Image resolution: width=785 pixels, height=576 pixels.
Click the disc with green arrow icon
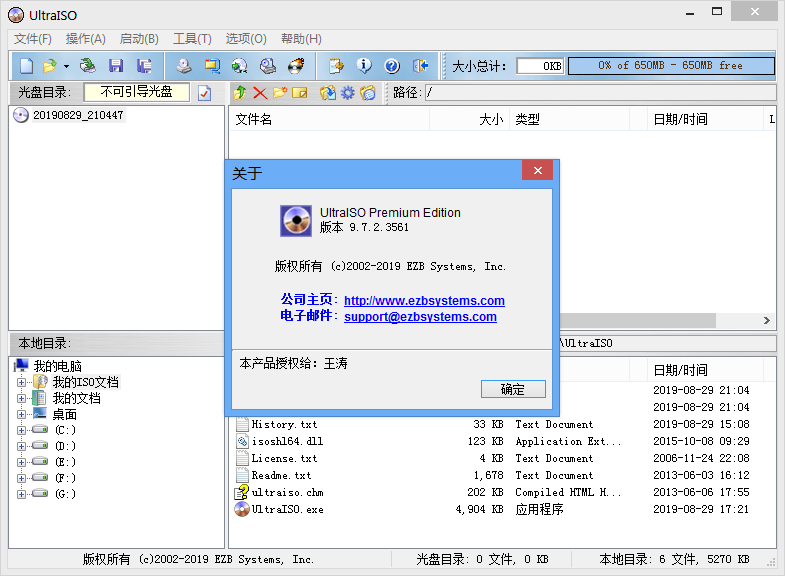point(240,66)
